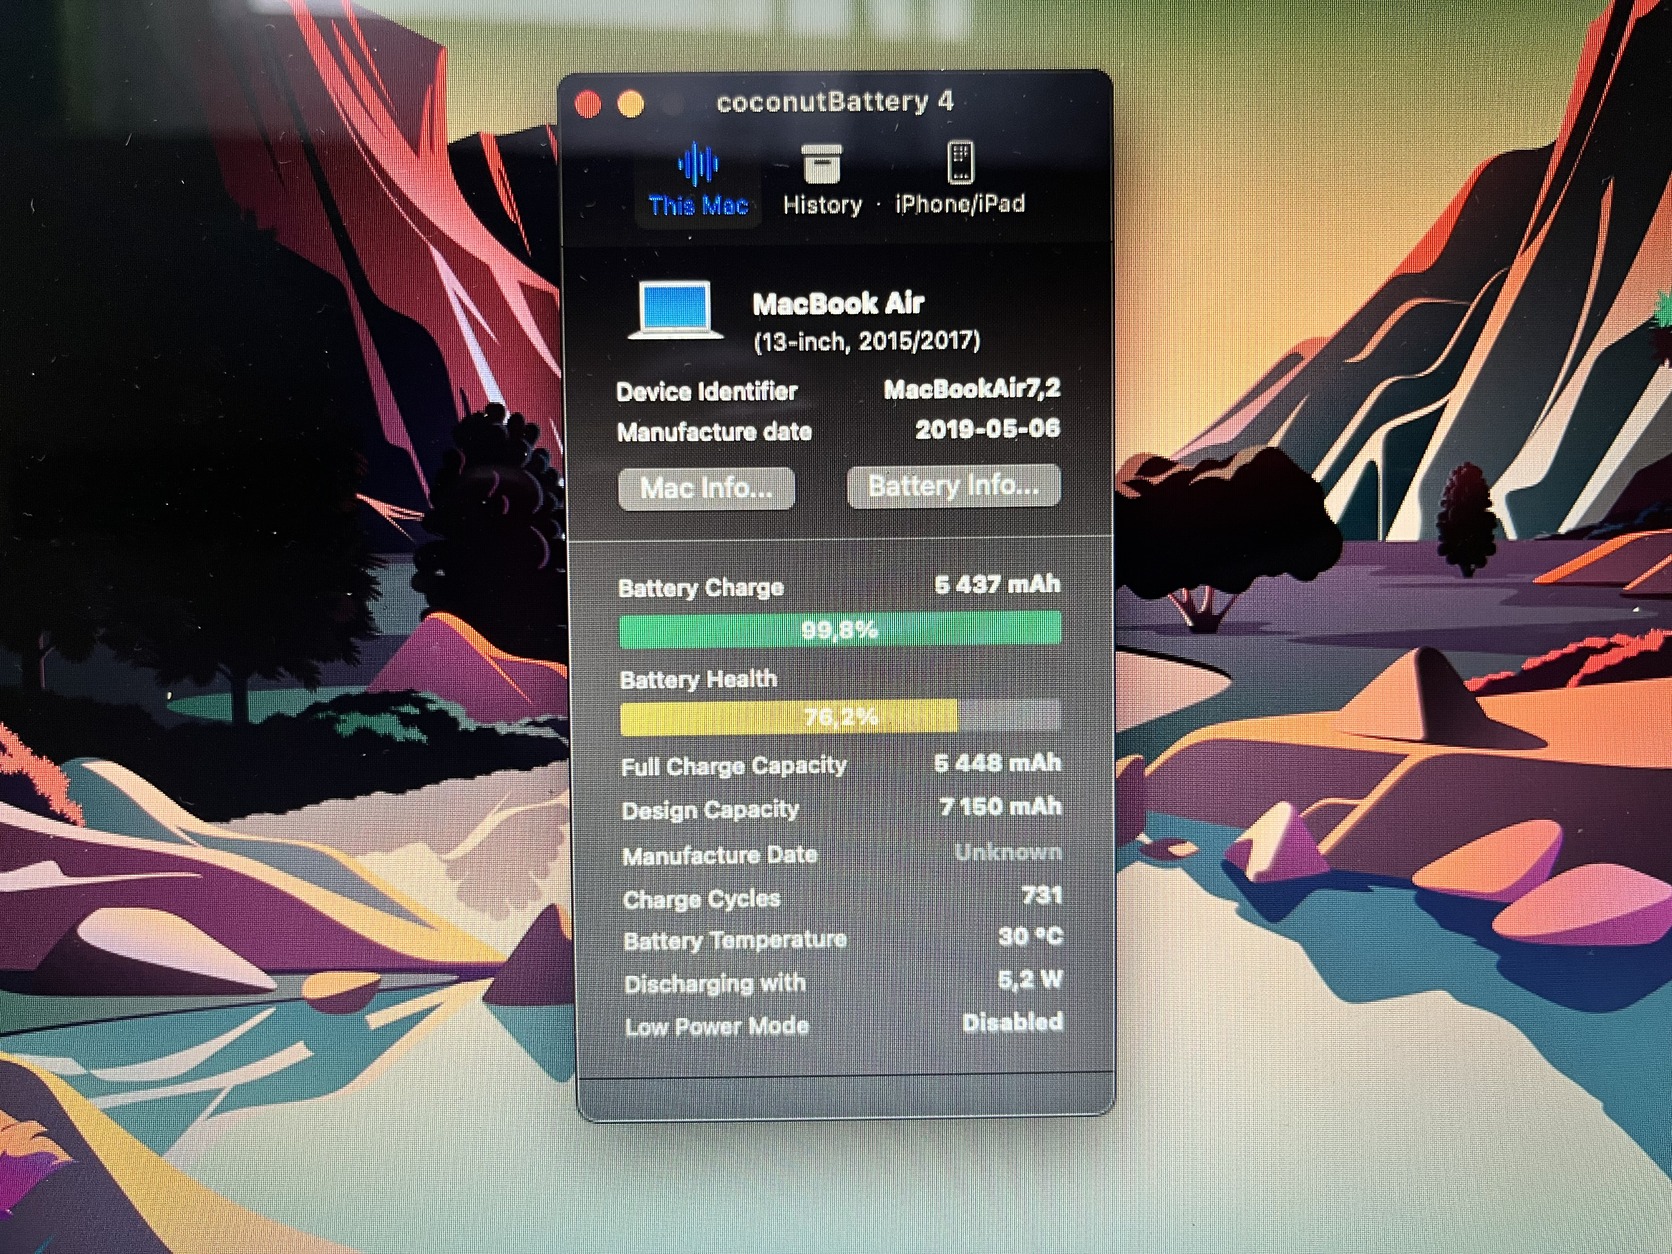Click the Low Power Mode label
Screen dimensions: 1672x1254
(x=717, y=1027)
